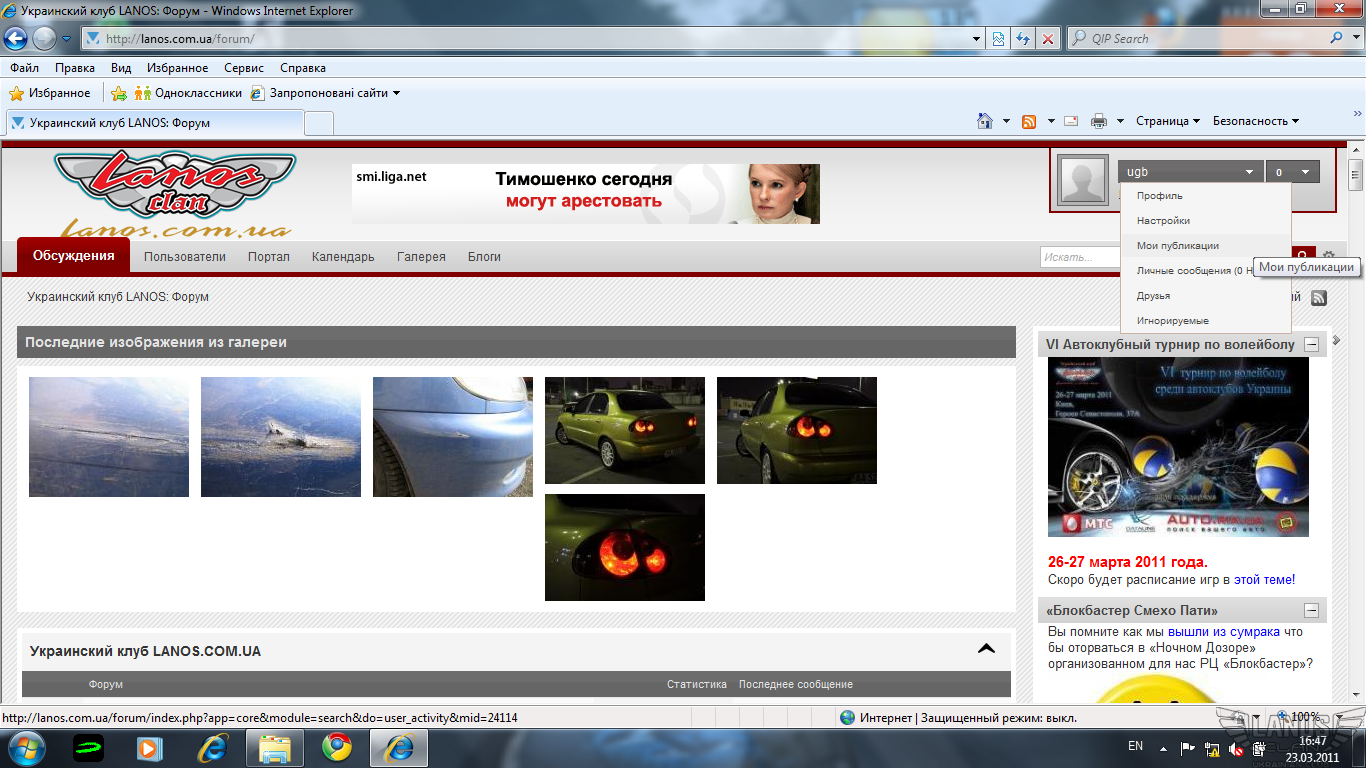The width and height of the screenshot is (1366, 768).
Task: Open the Вид menu
Action: (121, 68)
